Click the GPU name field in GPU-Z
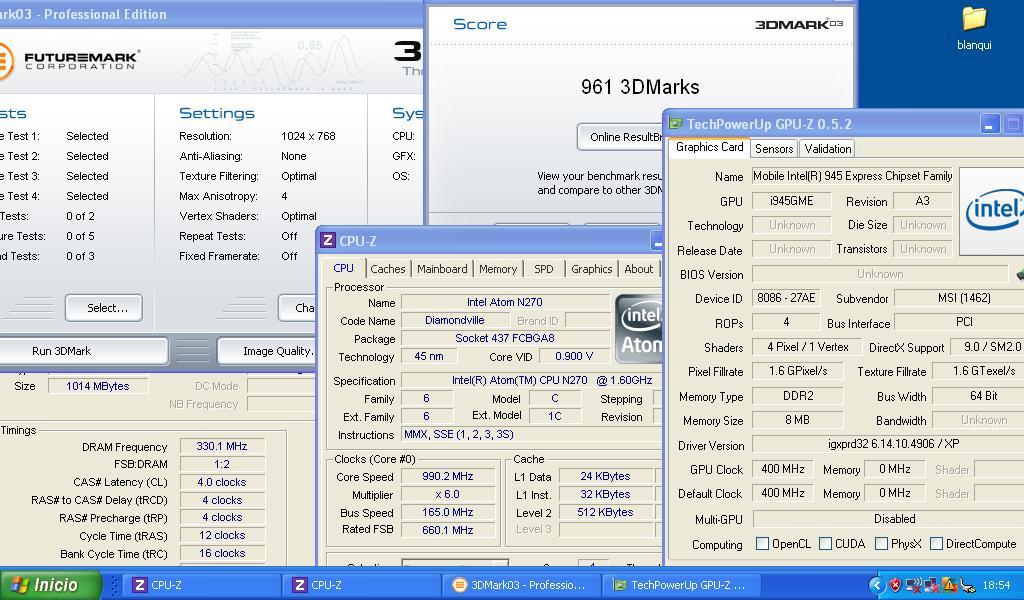 point(852,176)
